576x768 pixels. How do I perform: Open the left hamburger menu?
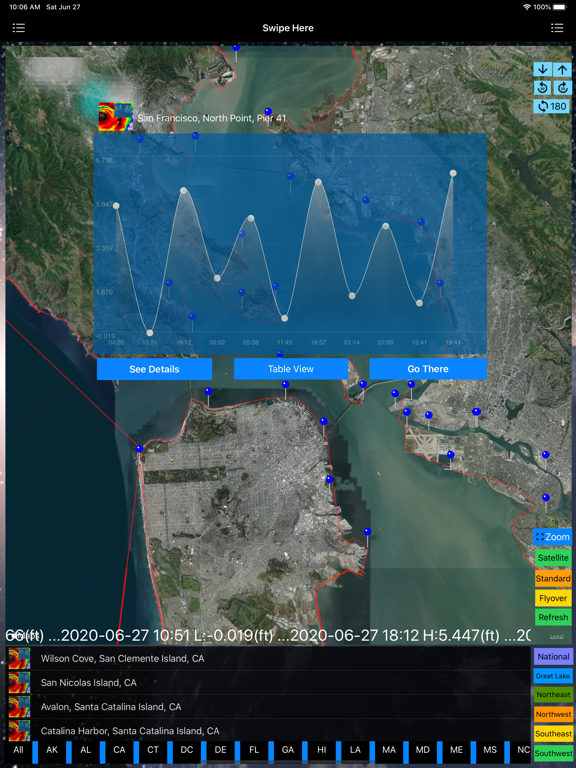pos(19,28)
